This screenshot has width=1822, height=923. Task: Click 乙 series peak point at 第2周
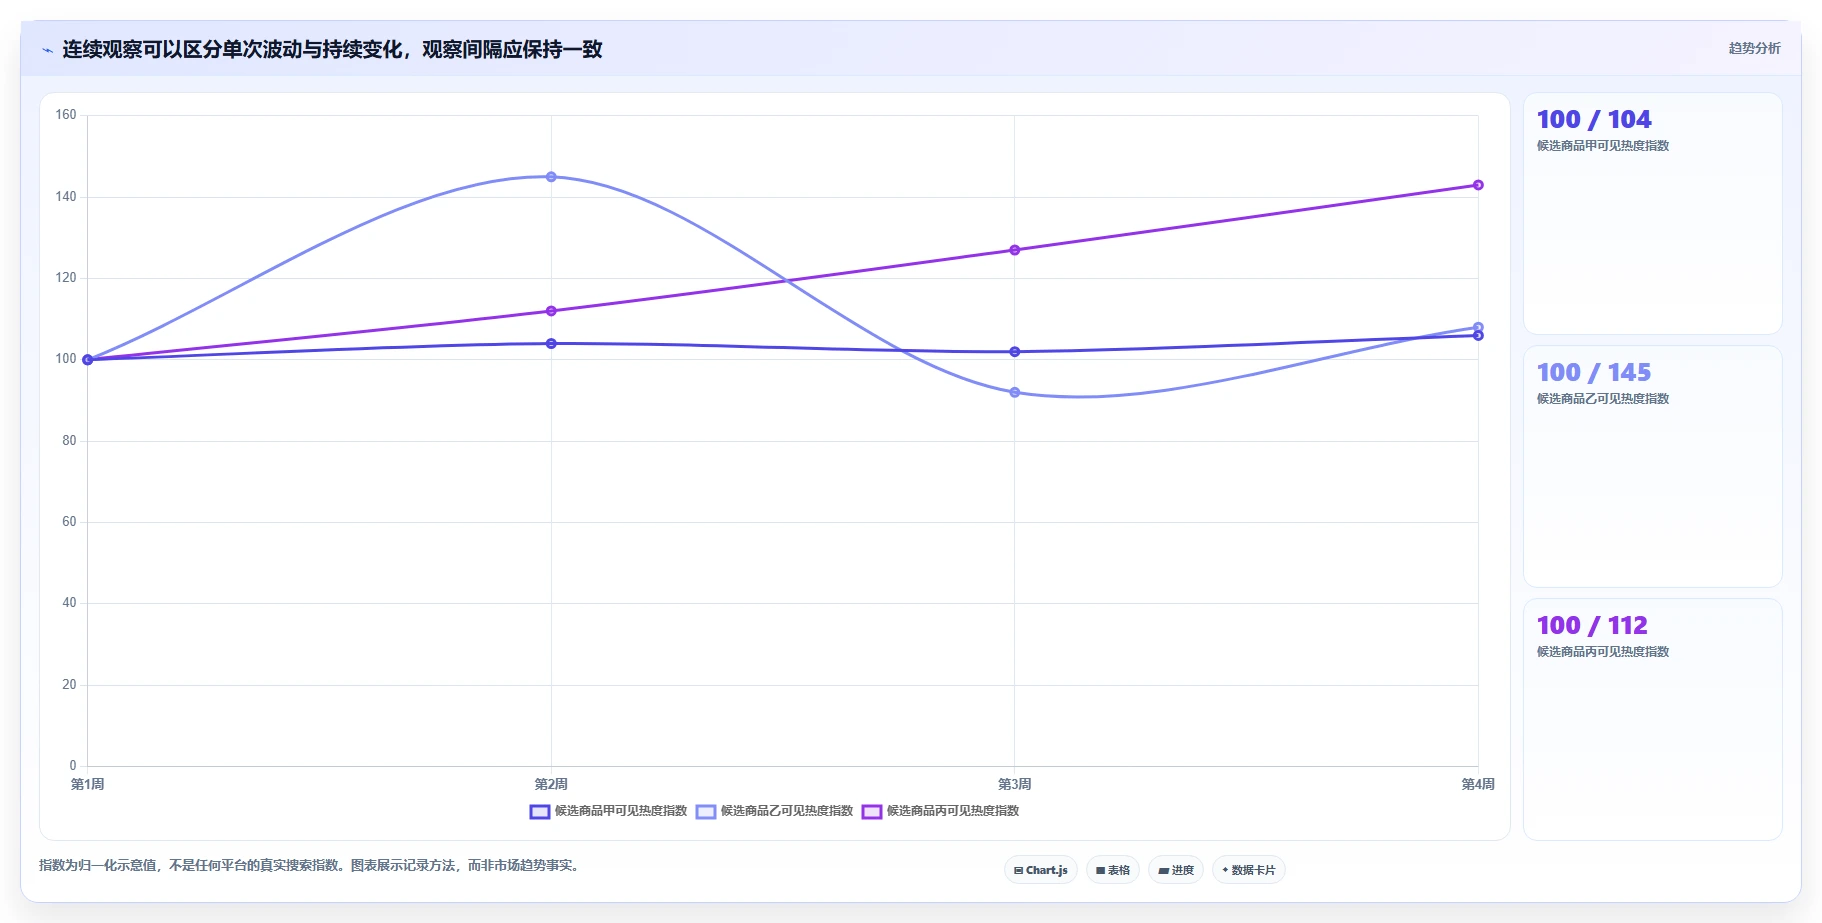coord(551,177)
